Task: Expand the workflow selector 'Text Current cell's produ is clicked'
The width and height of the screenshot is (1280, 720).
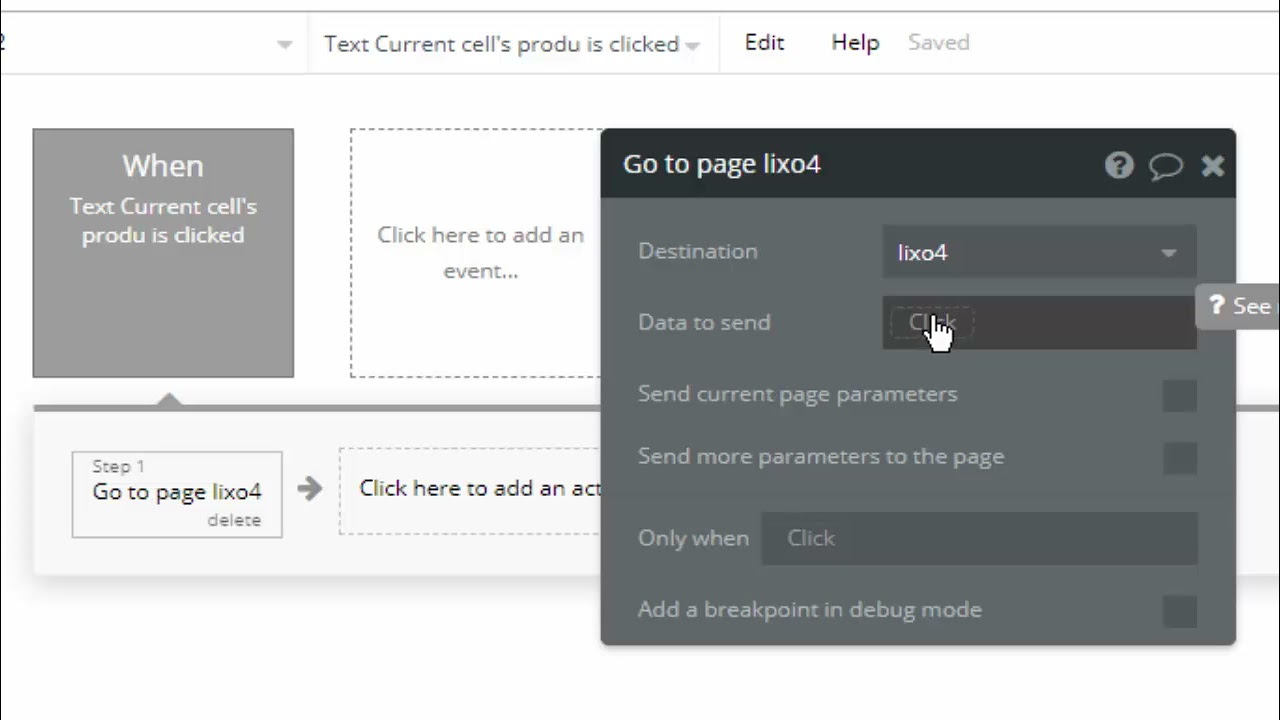Action: coord(512,44)
